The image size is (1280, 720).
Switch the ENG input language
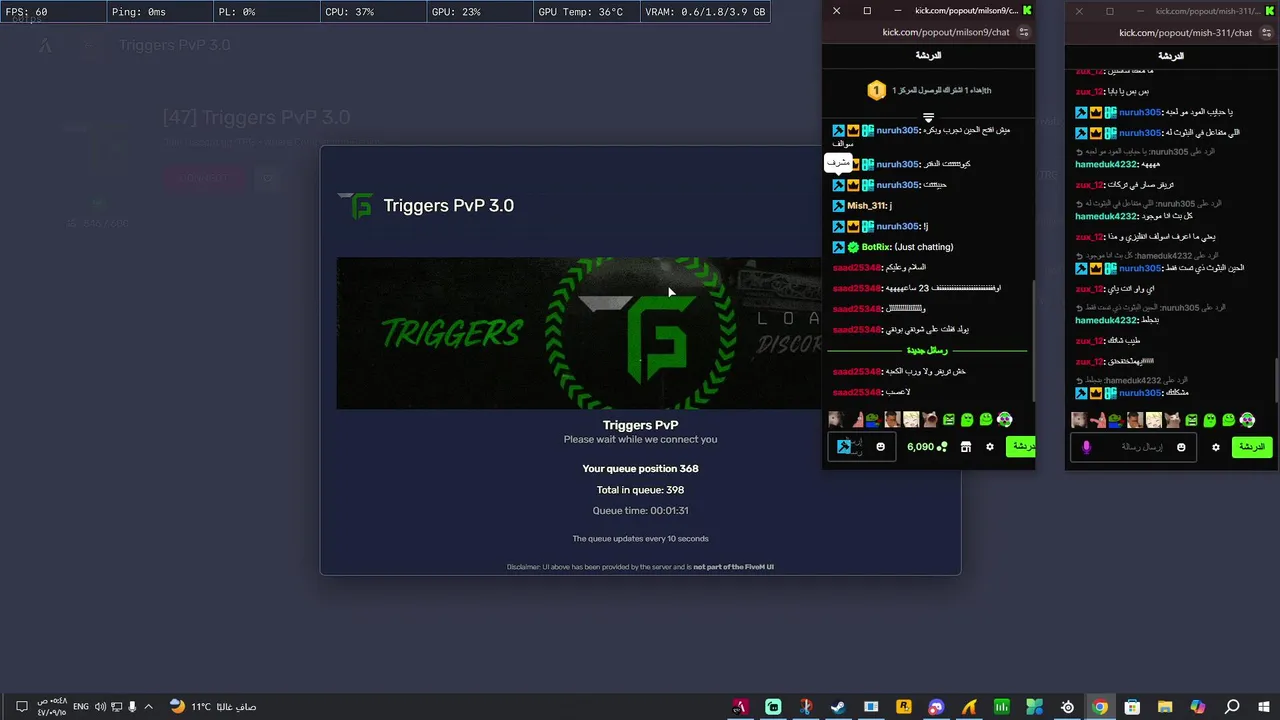pyautogui.click(x=81, y=707)
